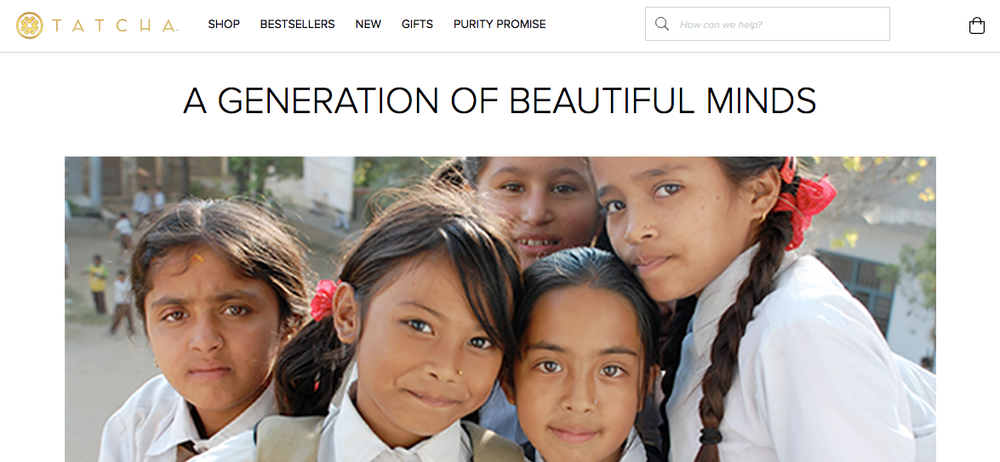The width and height of the screenshot is (1000, 462).
Task: Open the shopping bag icon
Action: (x=976, y=26)
